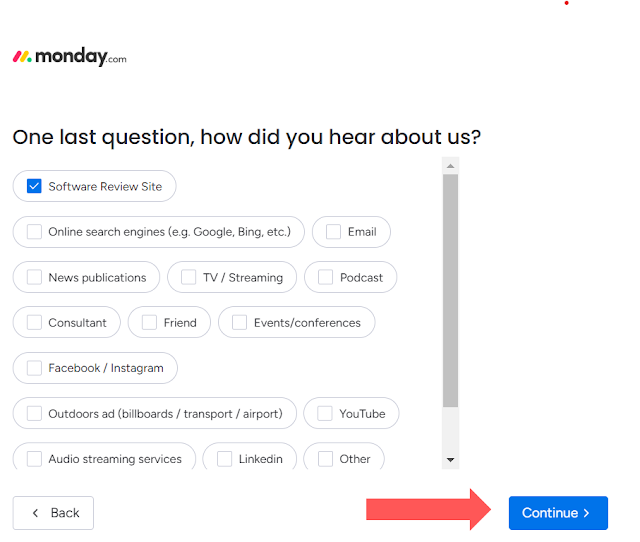
Task: Check the Other option
Action: [325, 459]
